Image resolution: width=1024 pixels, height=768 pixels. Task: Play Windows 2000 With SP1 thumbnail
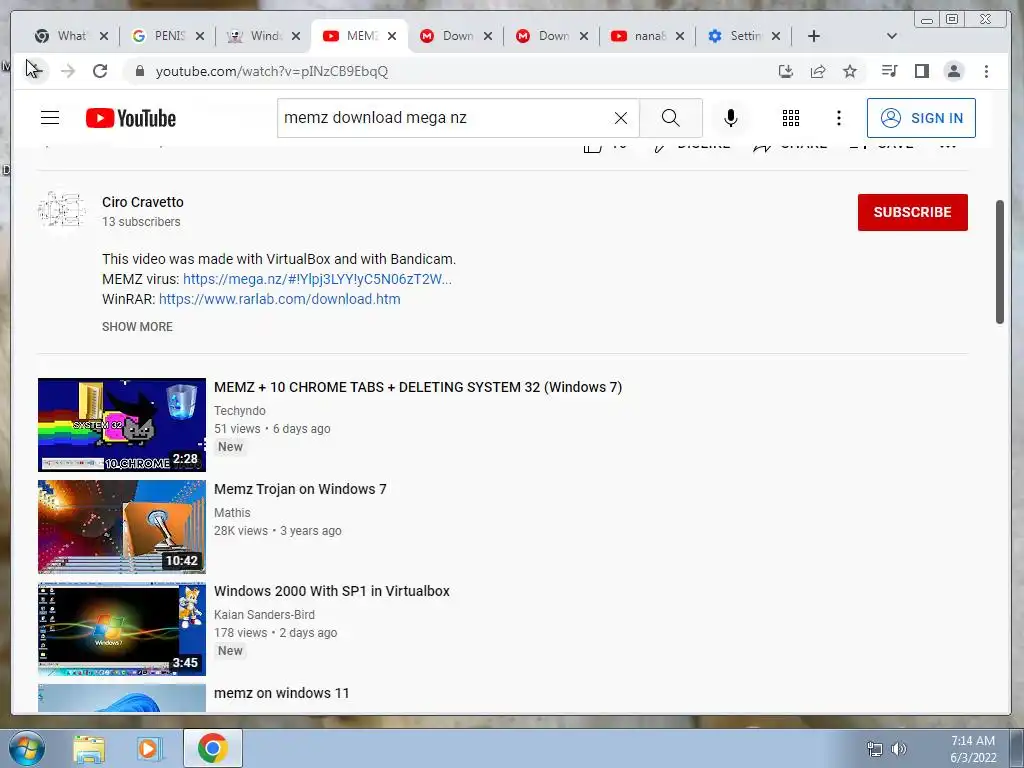pyautogui.click(x=121, y=628)
